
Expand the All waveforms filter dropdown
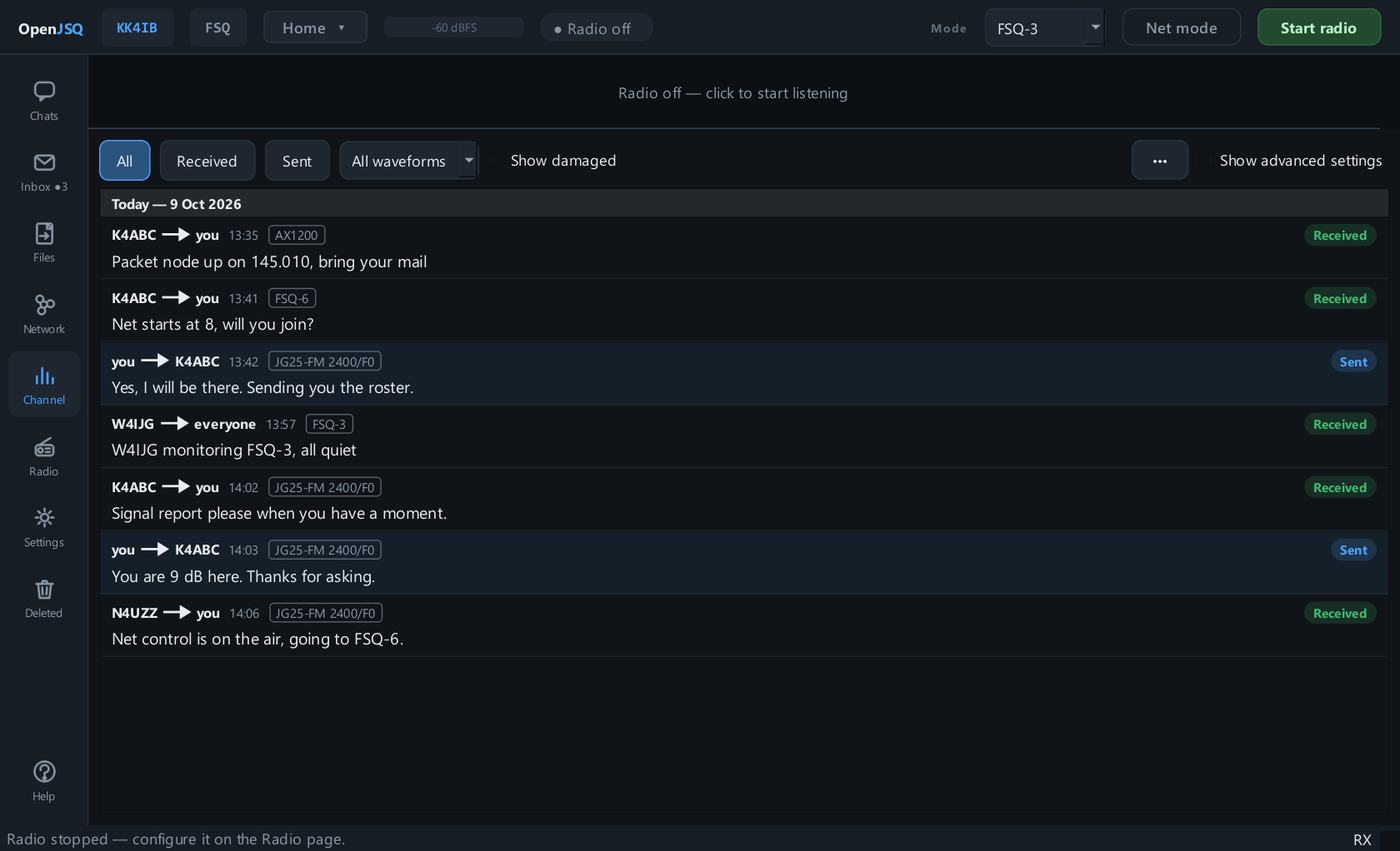coord(409,160)
